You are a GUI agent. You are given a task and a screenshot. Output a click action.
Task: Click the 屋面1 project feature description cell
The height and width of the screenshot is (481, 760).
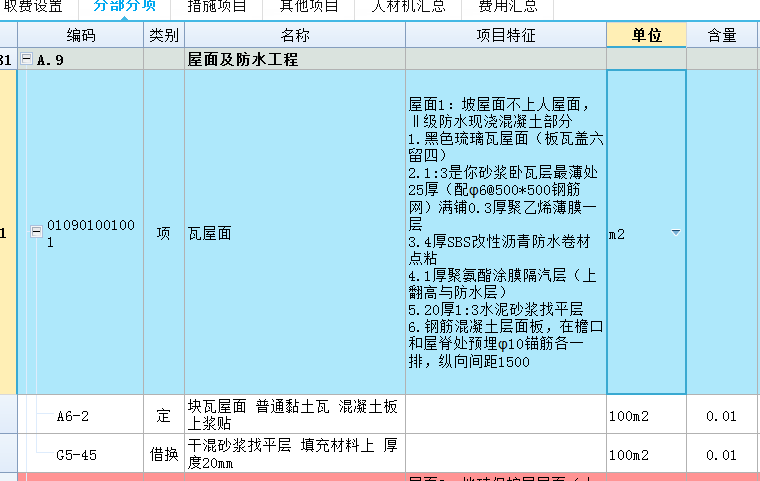pyautogui.click(x=506, y=233)
